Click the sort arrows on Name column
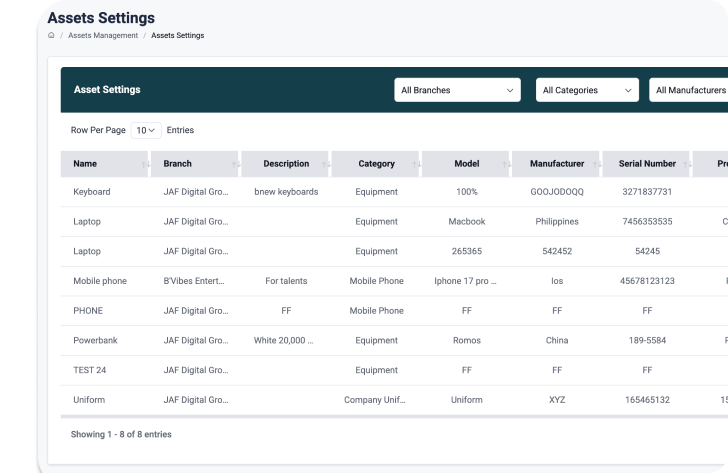 145,164
